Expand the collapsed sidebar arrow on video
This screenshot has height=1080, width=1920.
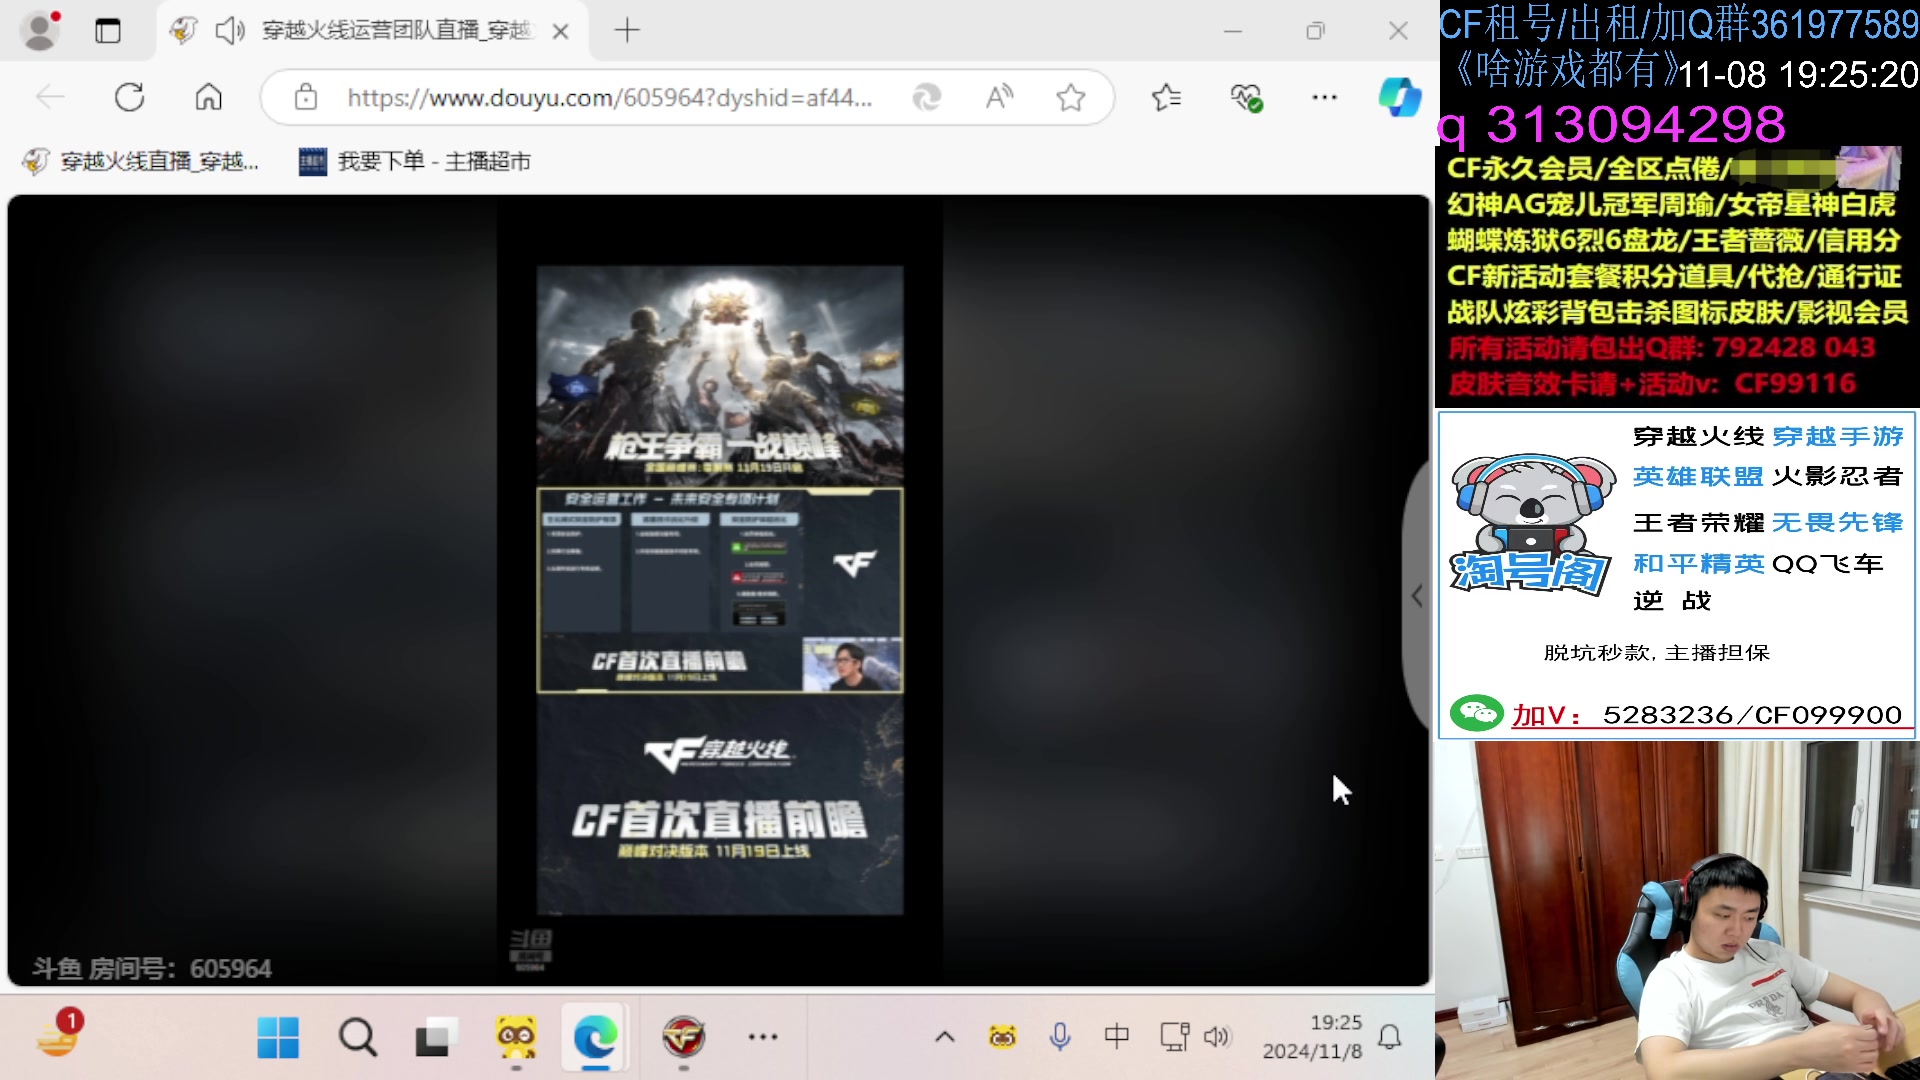(1417, 596)
